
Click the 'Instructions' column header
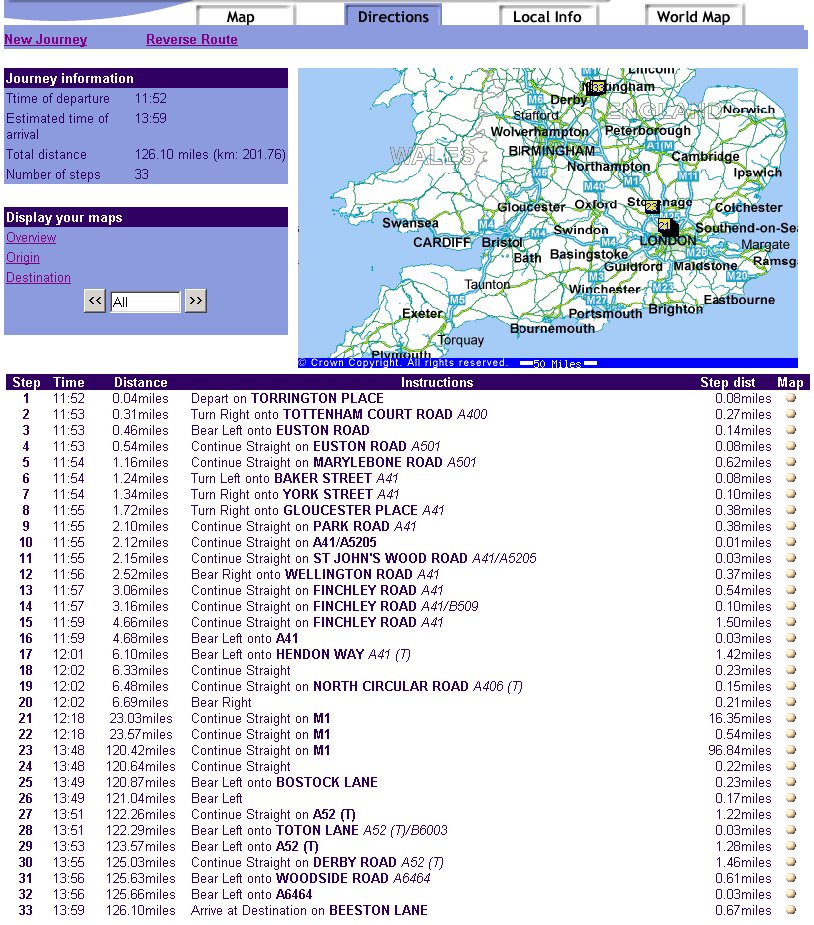[x=437, y=382]
